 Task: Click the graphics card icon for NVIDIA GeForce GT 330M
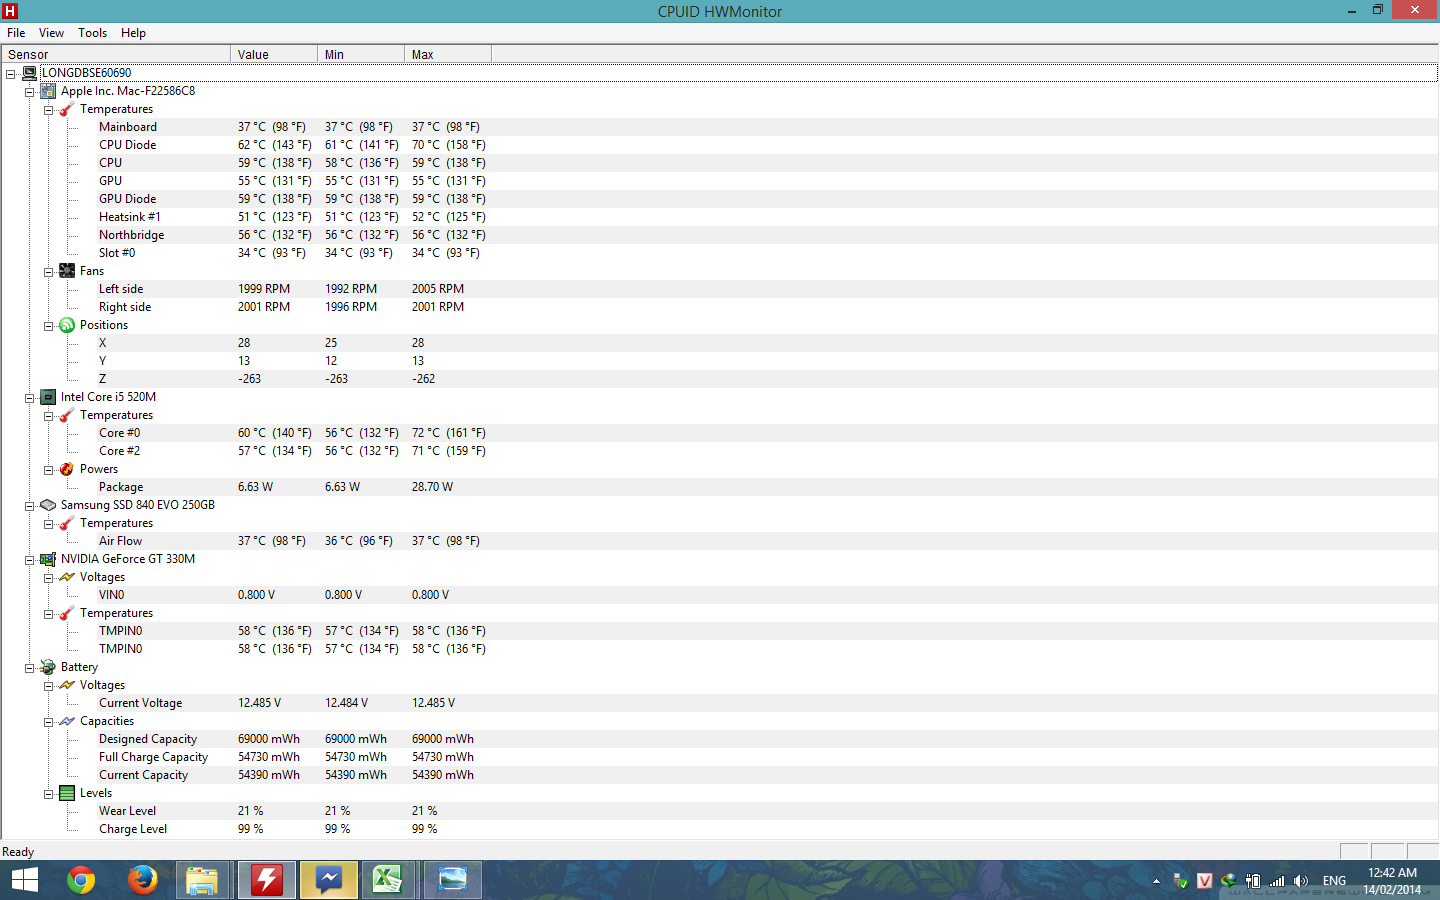pos(48,559)
